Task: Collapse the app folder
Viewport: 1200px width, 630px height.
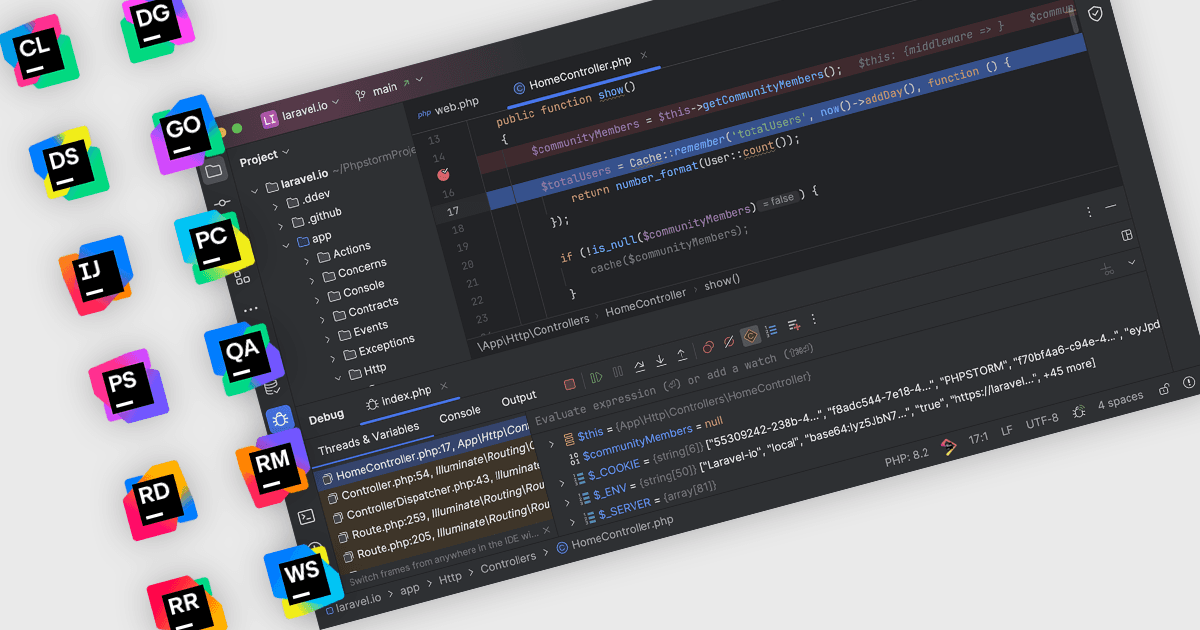Action: (x=286, y=245)
